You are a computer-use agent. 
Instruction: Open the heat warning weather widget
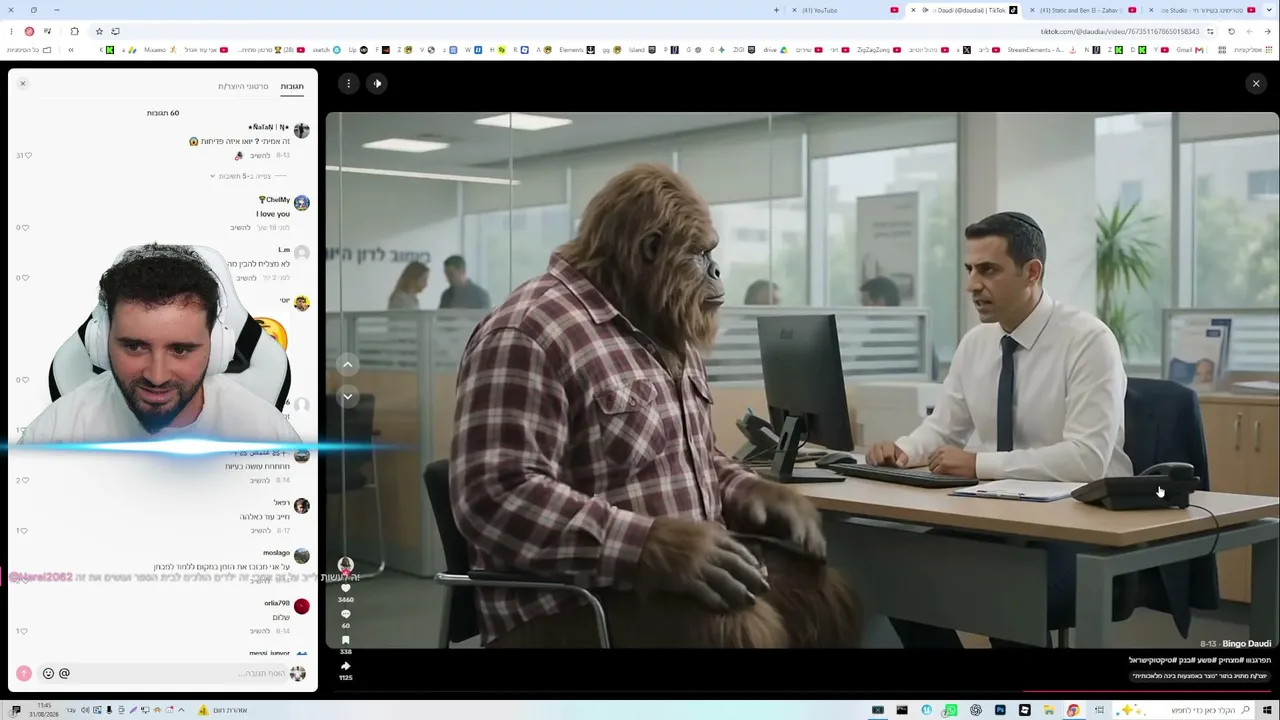(x=223, y=710)
